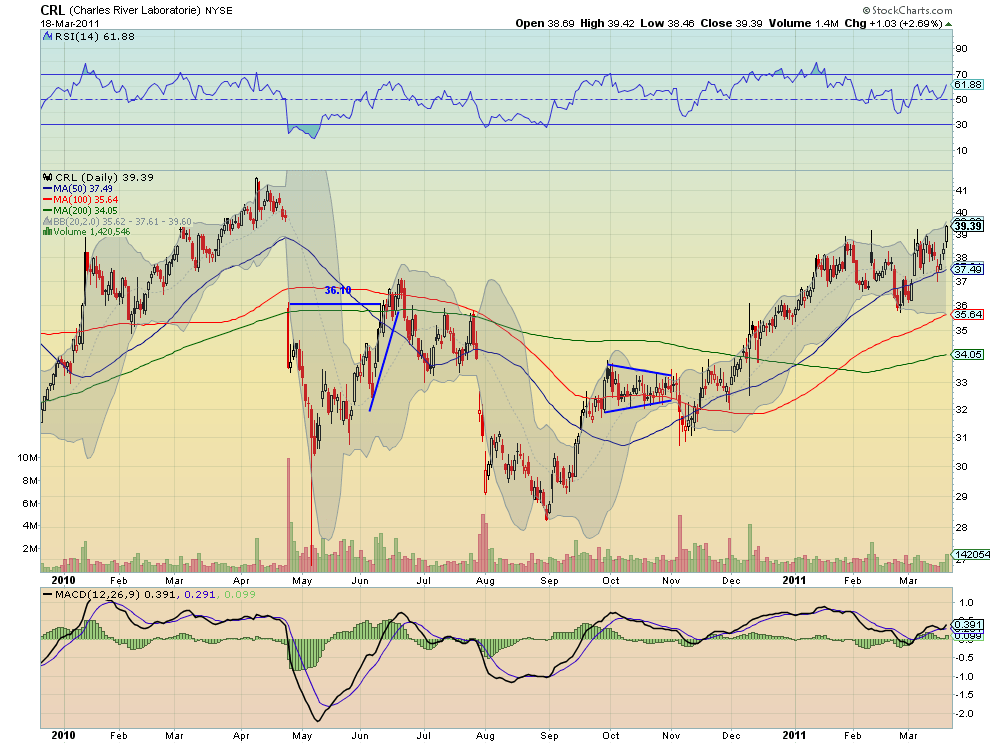Screen dimensions: 990x744
Task: Click the MACD histogram value '0.099'
Action: point(240,594)
